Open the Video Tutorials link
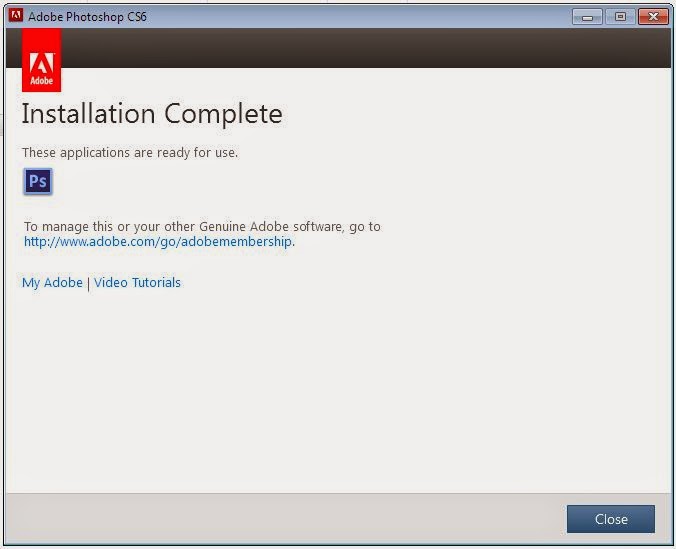Viewport: 676px width, 549px height. click(x=137, y=282)
